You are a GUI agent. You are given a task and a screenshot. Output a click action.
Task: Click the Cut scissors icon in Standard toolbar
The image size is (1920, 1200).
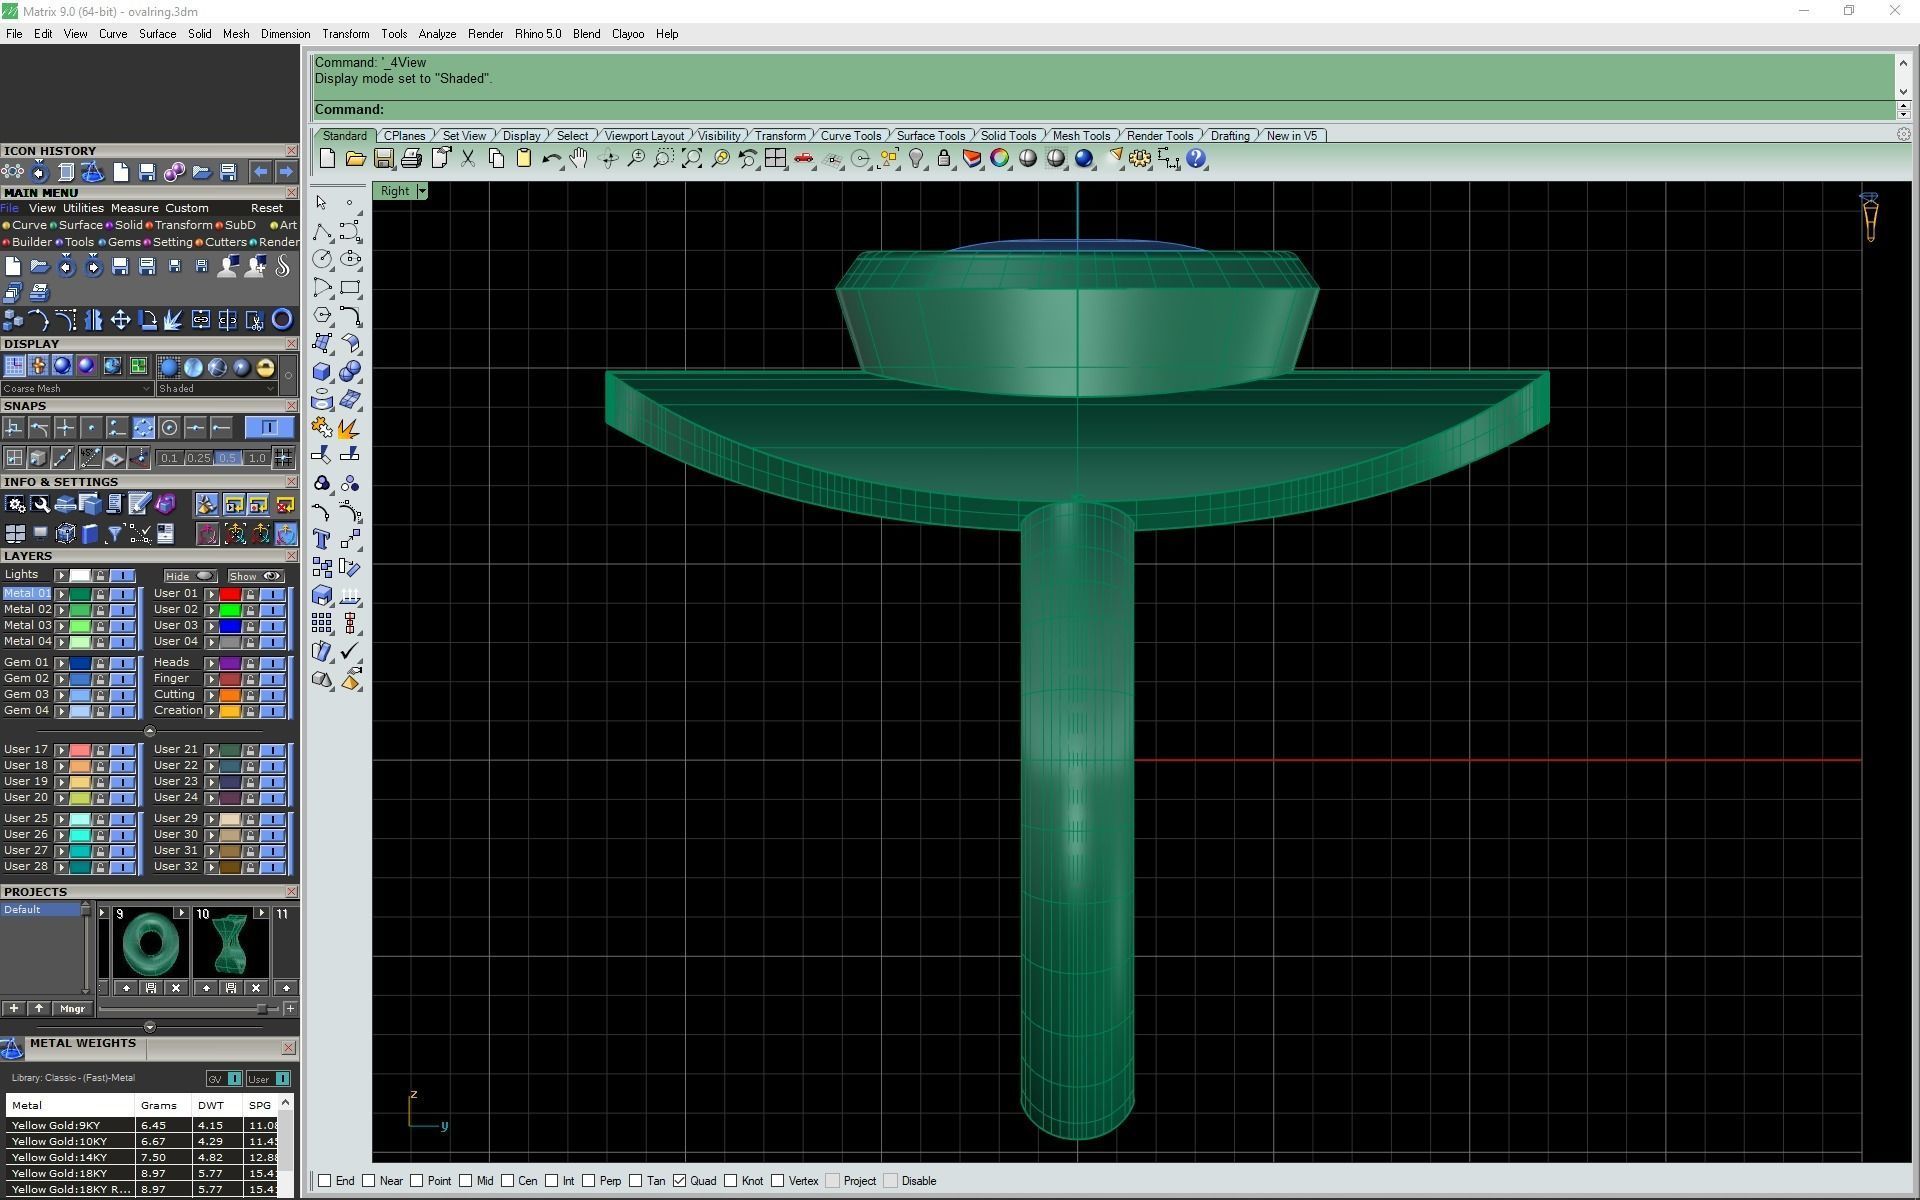pos(467,158)
